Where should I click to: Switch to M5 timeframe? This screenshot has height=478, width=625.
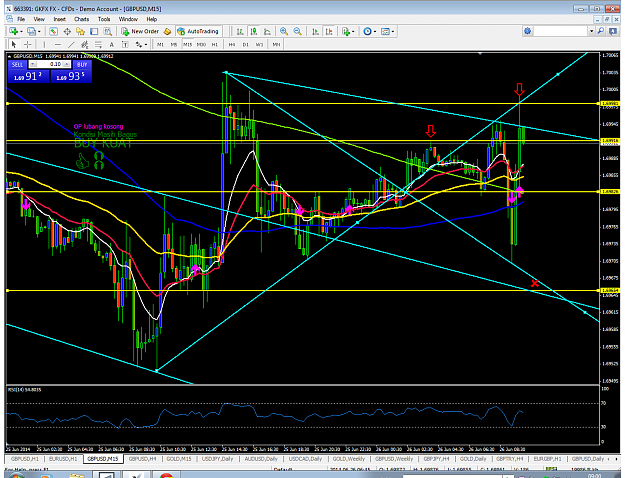[x=174, y=45]
